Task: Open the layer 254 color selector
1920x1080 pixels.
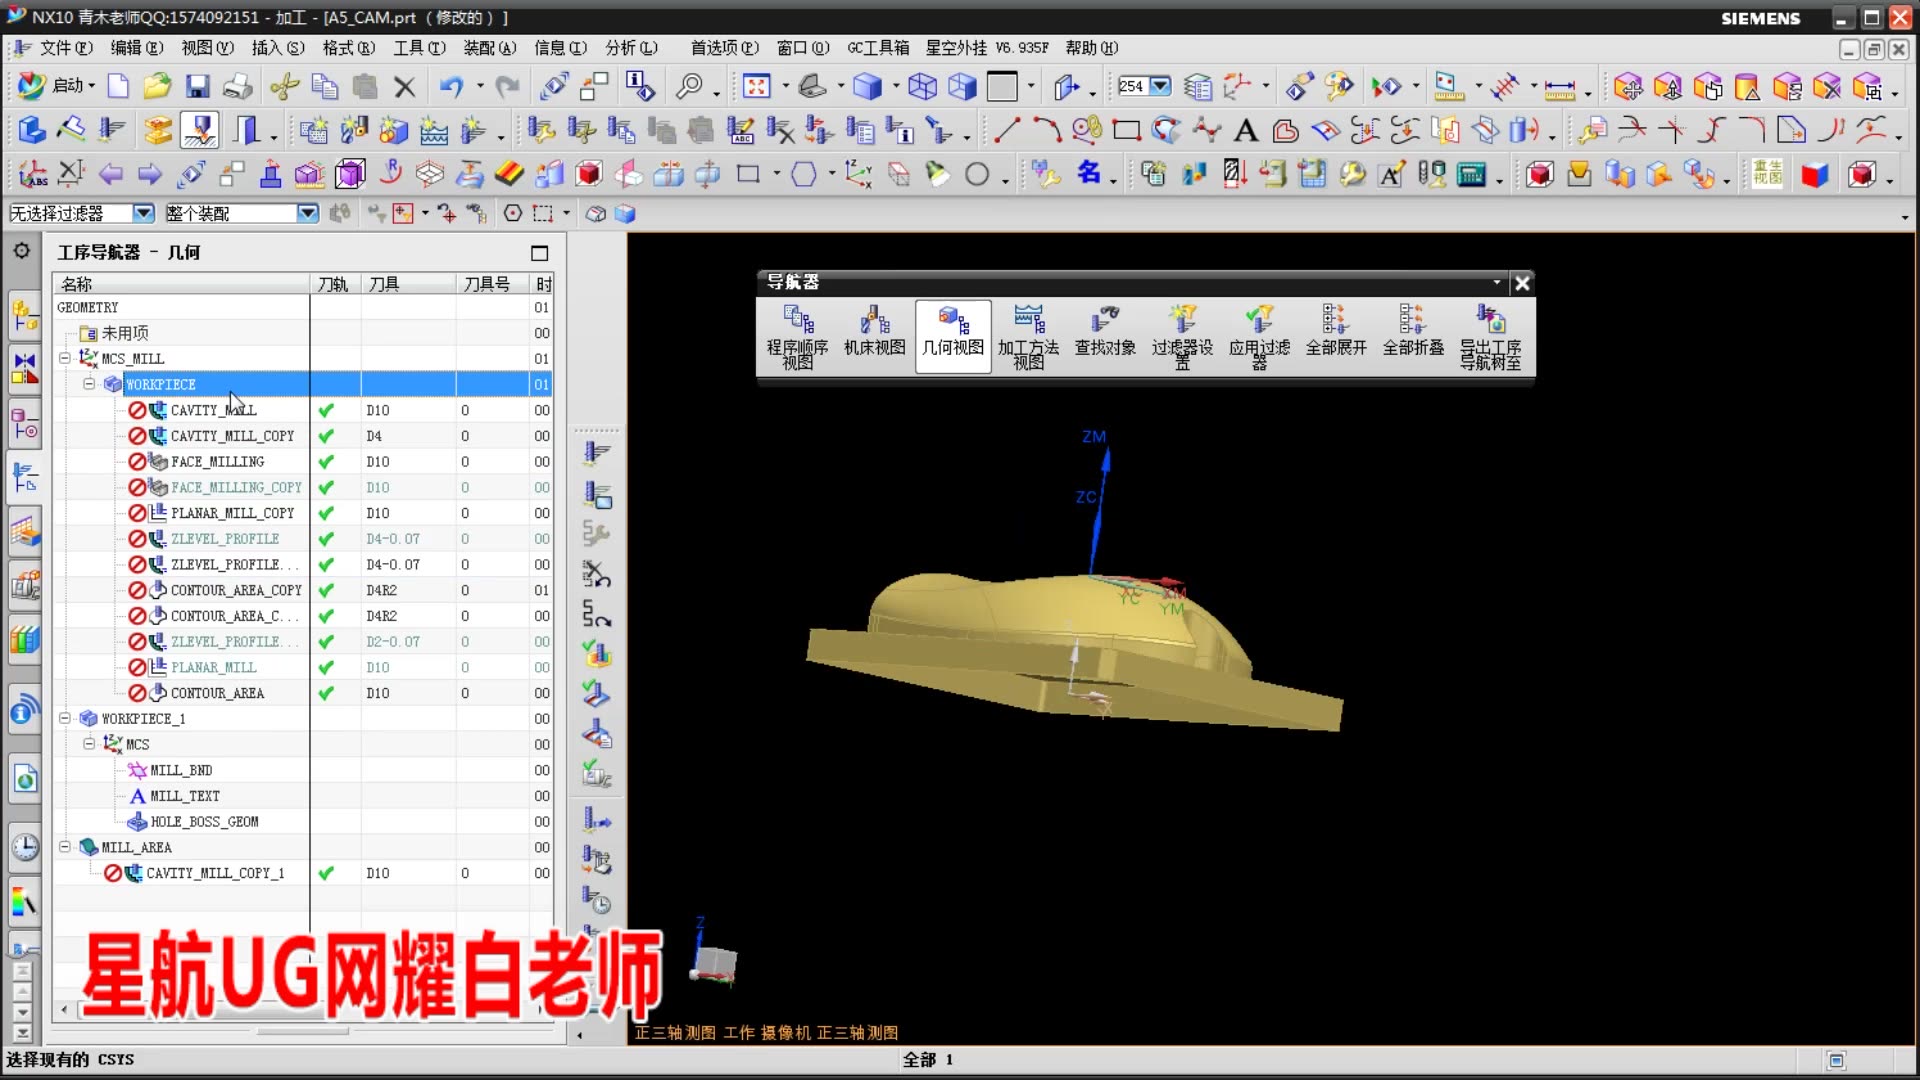Action: tap(1160, 86)
